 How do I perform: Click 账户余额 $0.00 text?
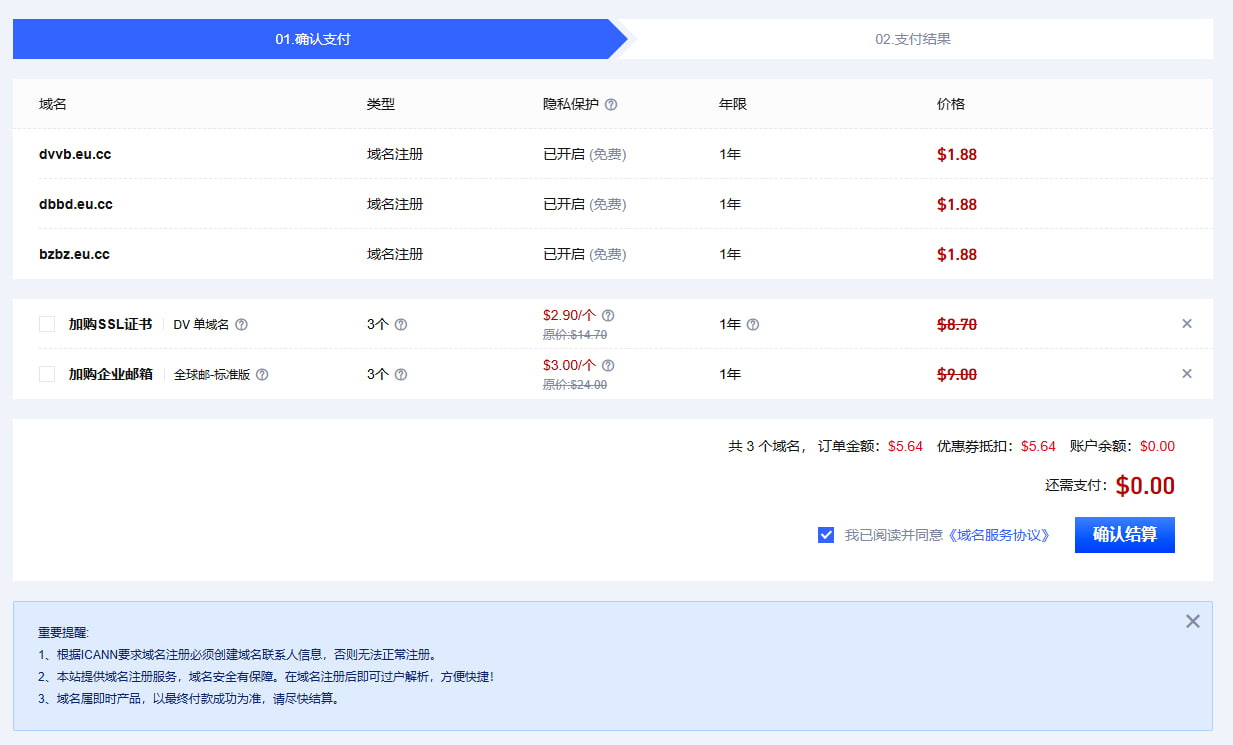(x=1122, y=446)
